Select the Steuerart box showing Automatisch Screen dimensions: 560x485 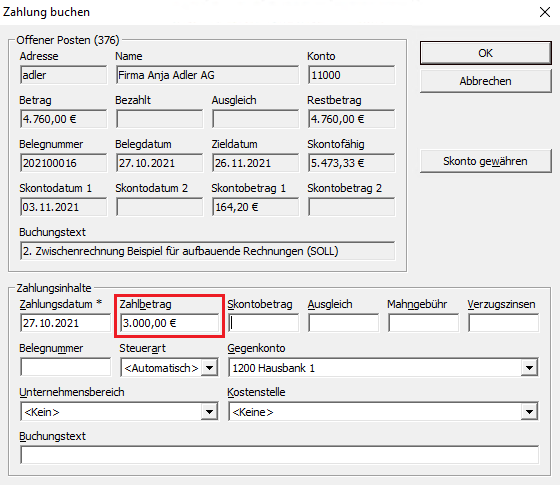pyautogui.click(x=169, y=368)
